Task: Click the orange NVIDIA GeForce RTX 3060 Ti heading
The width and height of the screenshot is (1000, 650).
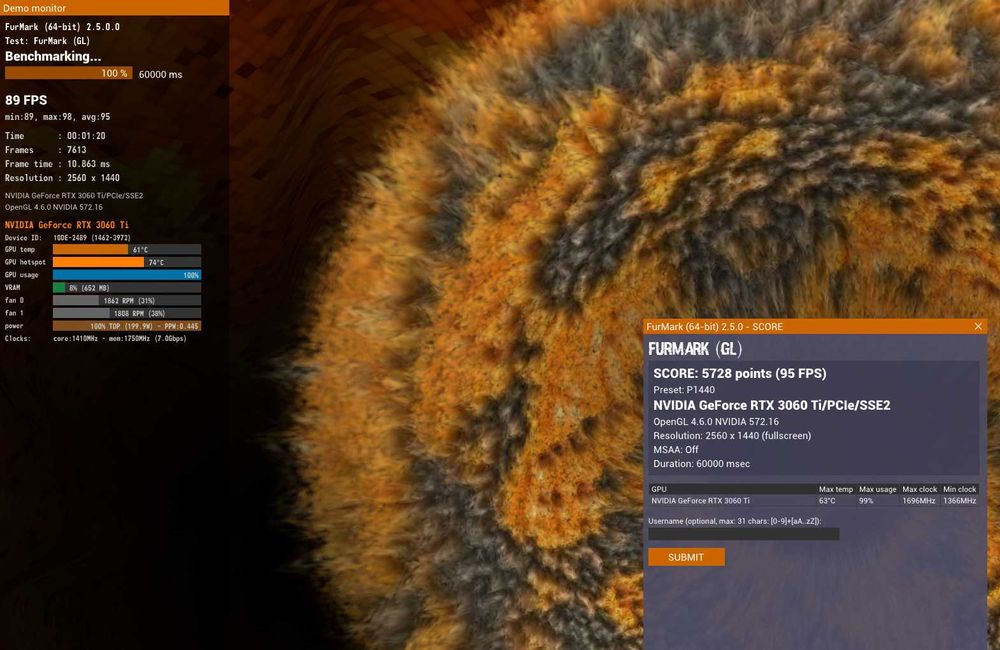Action: [67, 225]
